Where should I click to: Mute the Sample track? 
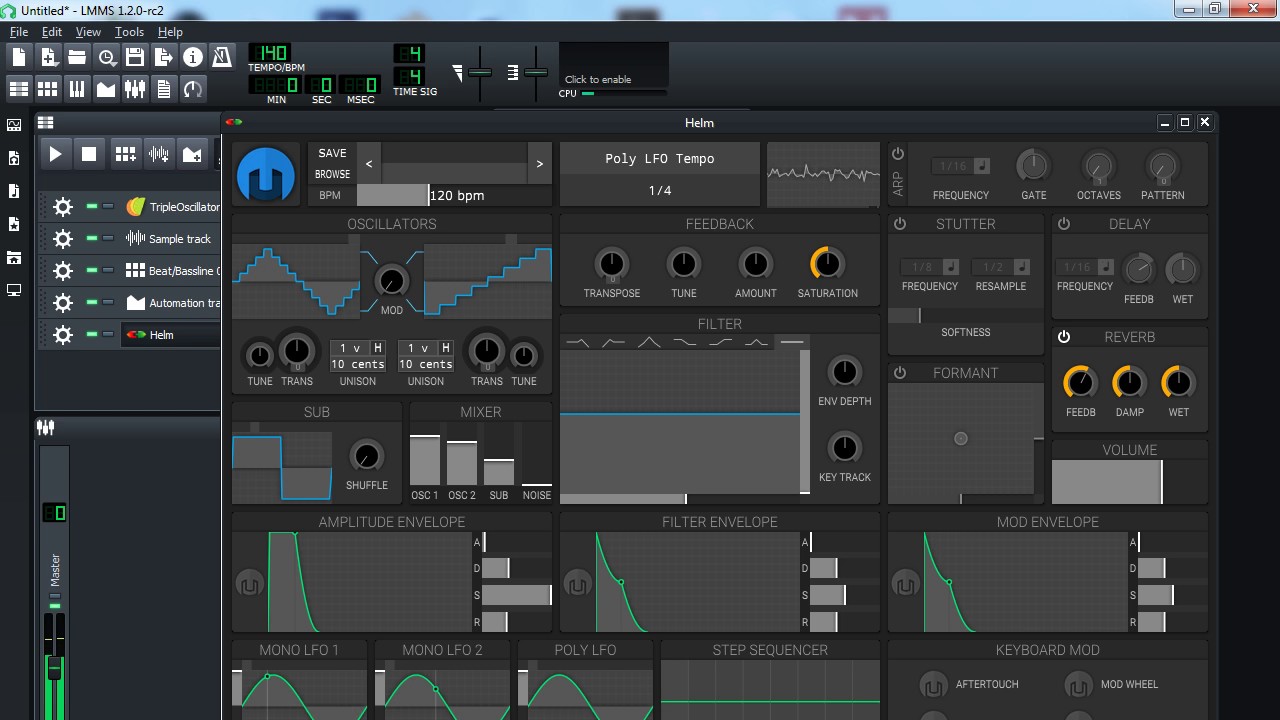click(x=92, y=239)
